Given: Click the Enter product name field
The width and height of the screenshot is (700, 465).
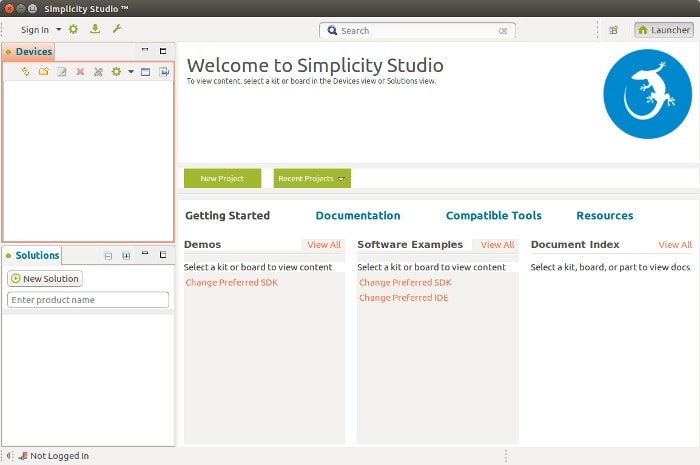Looking at the screenshot, I should tap(88, 300).
